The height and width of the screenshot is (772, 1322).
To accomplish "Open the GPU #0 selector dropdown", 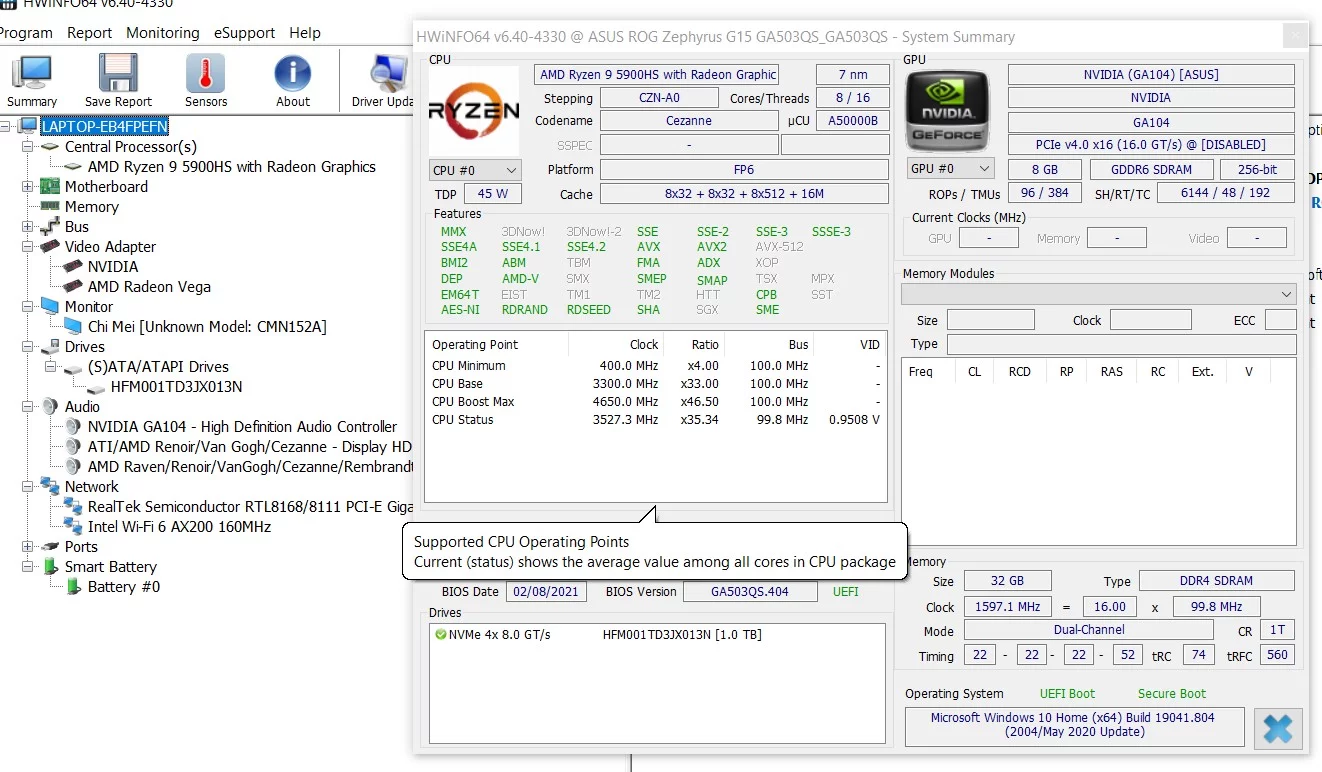I will [x=951, y=169].
